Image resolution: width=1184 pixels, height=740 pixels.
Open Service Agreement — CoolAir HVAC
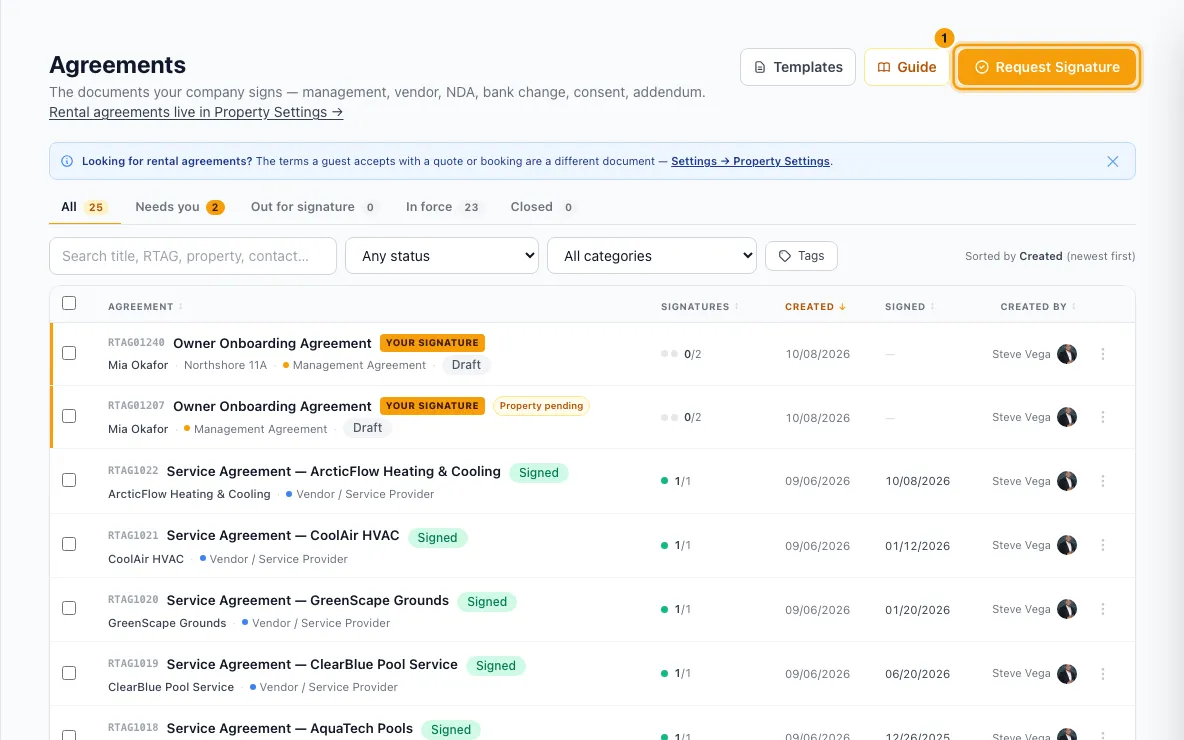[x=283, y=535]
